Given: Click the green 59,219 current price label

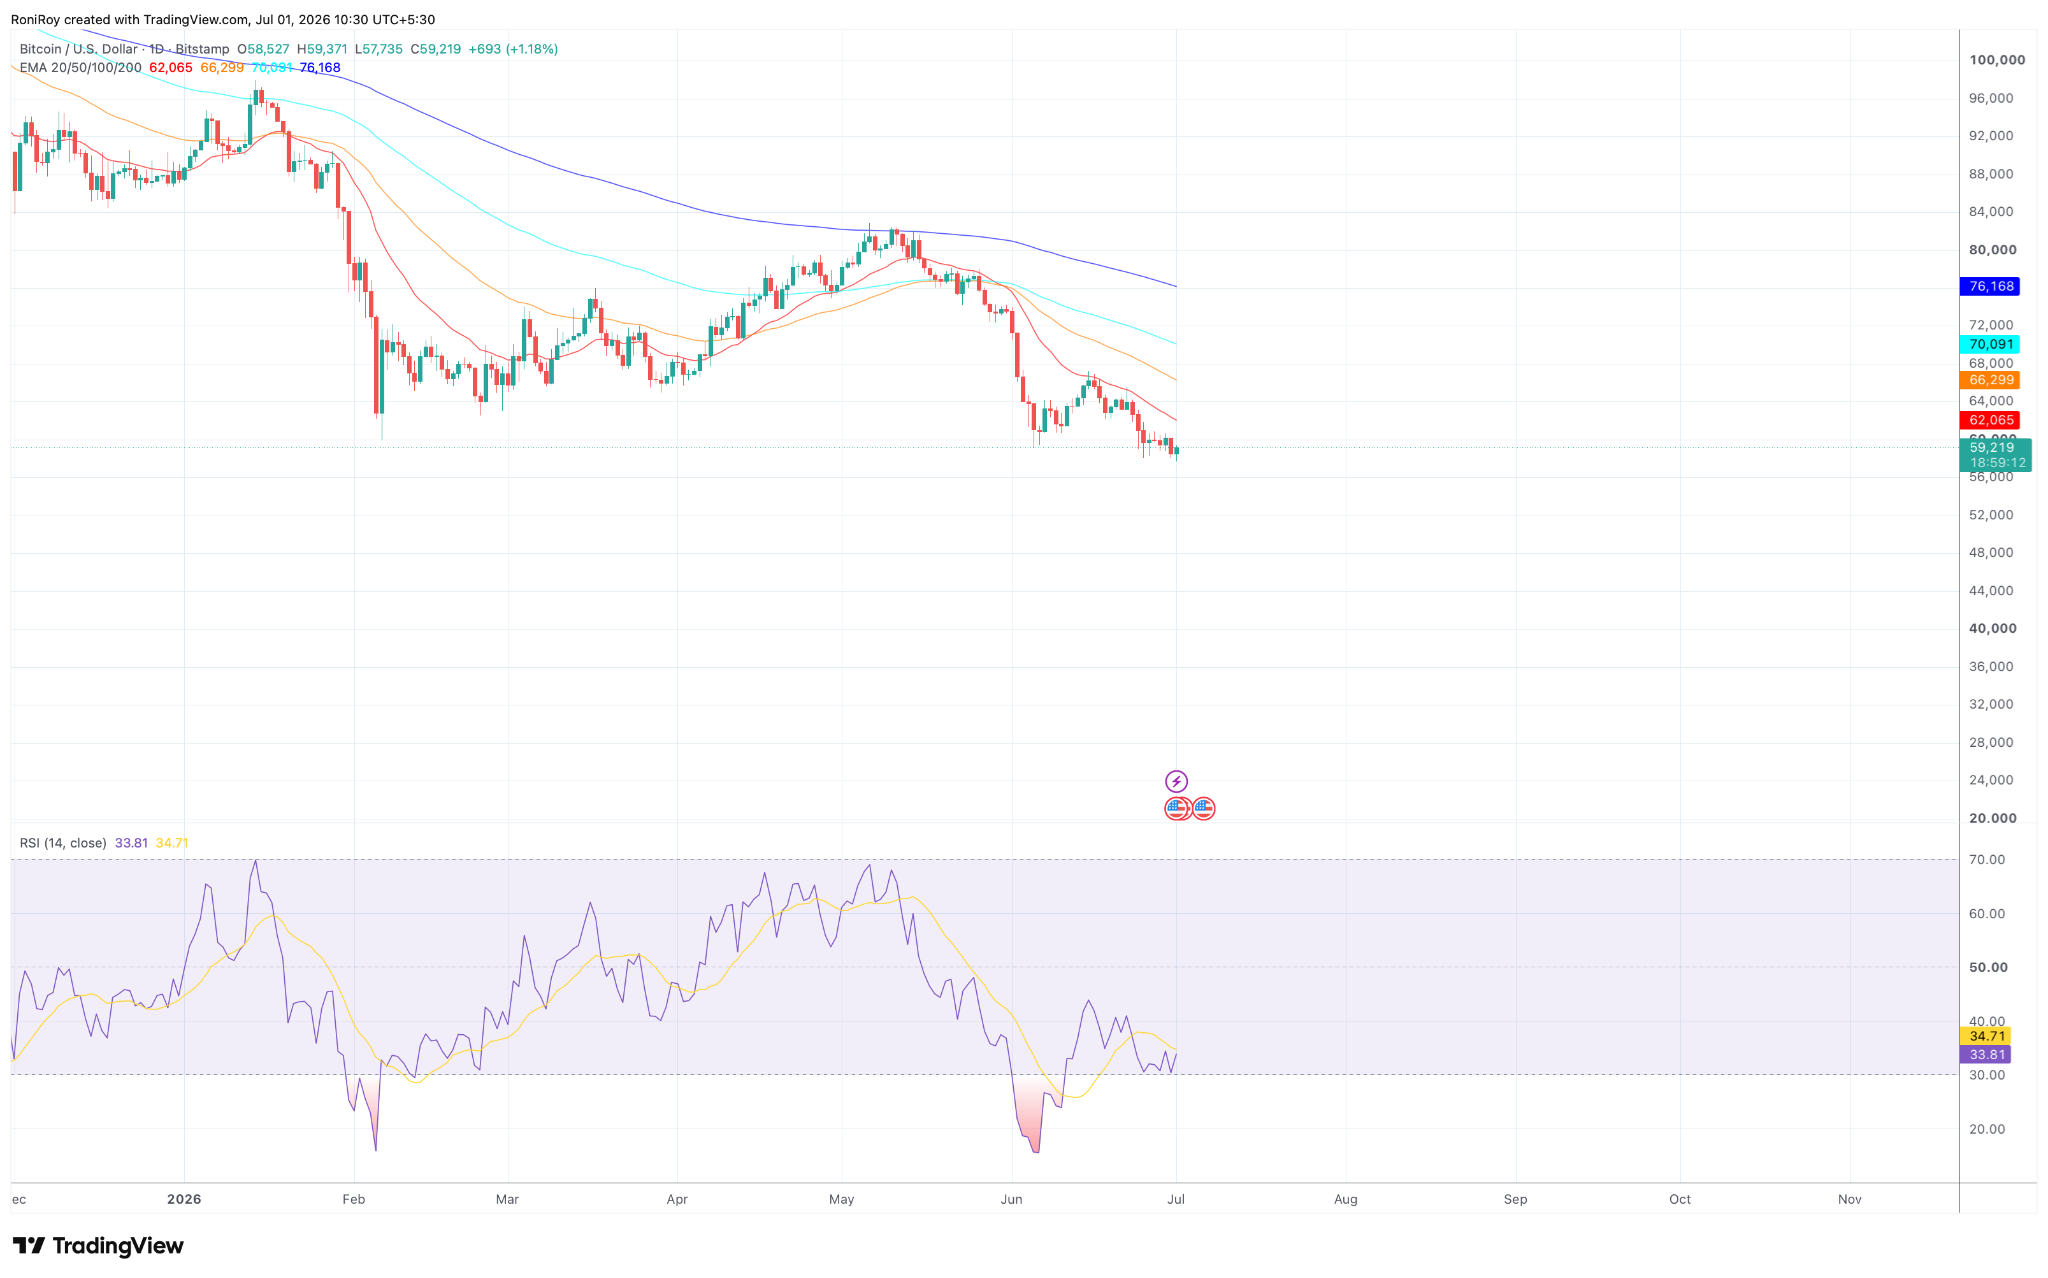Looking at the screenshot, I should click(x=1992, y=448).
